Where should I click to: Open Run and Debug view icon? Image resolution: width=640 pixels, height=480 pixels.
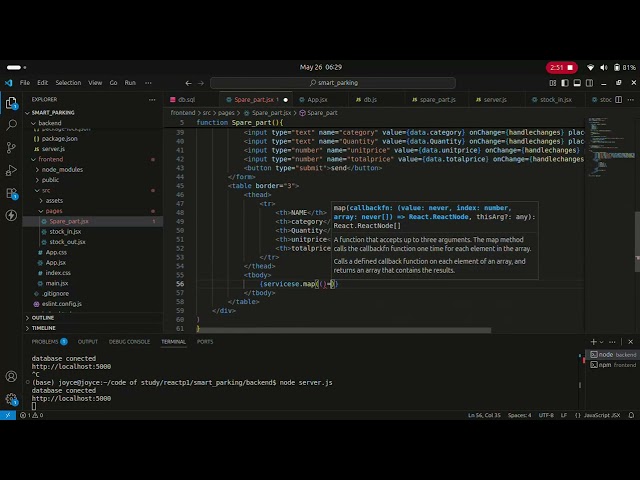[11, 170]
